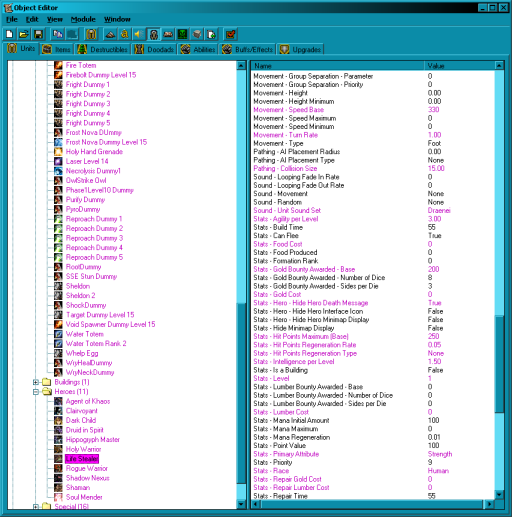Image resolution: width=512 pixels, height=517 pixels.
Task: Click the Copy toolbar icon
Action: point(58,34)
